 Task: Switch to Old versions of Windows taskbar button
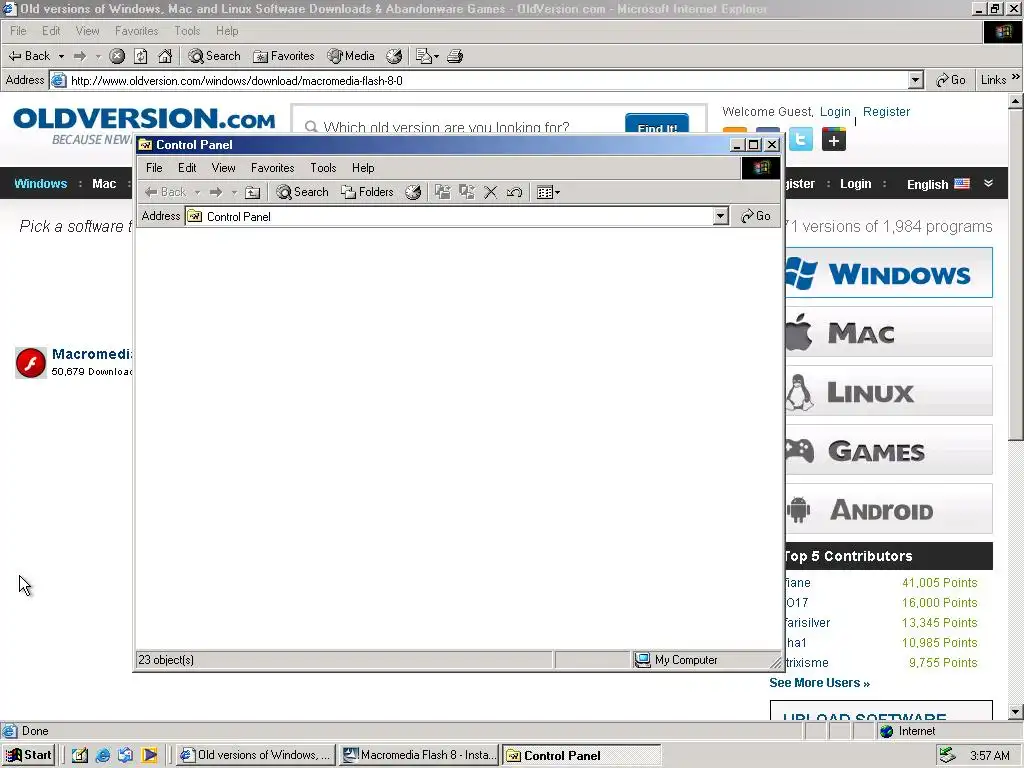[256, 755]
